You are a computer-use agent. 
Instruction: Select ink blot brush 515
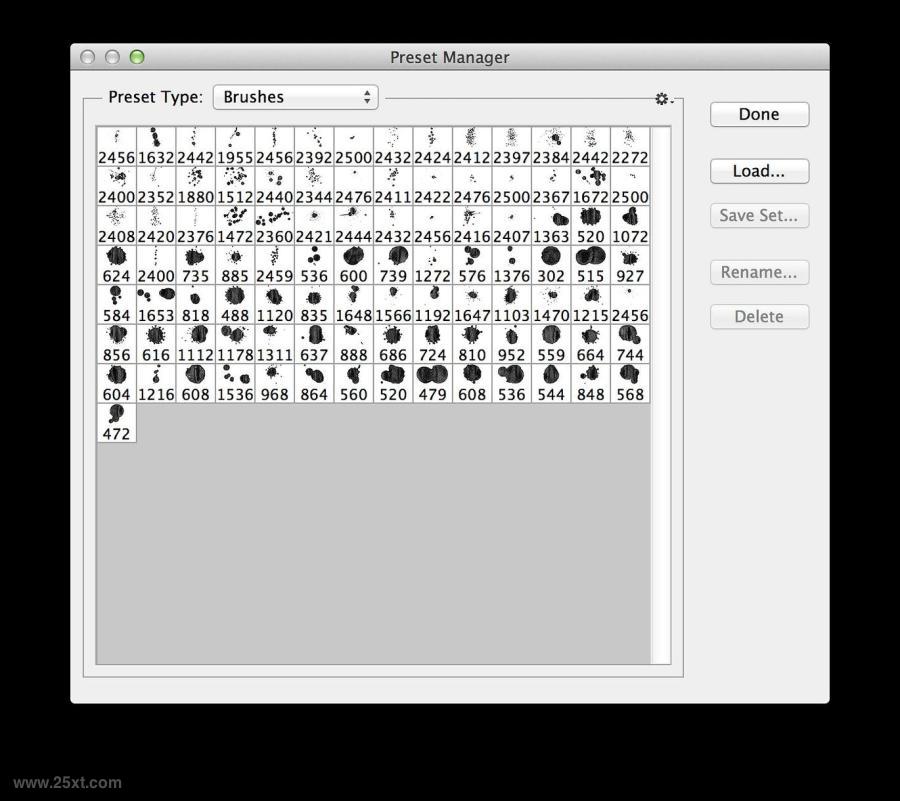[591, 266]
